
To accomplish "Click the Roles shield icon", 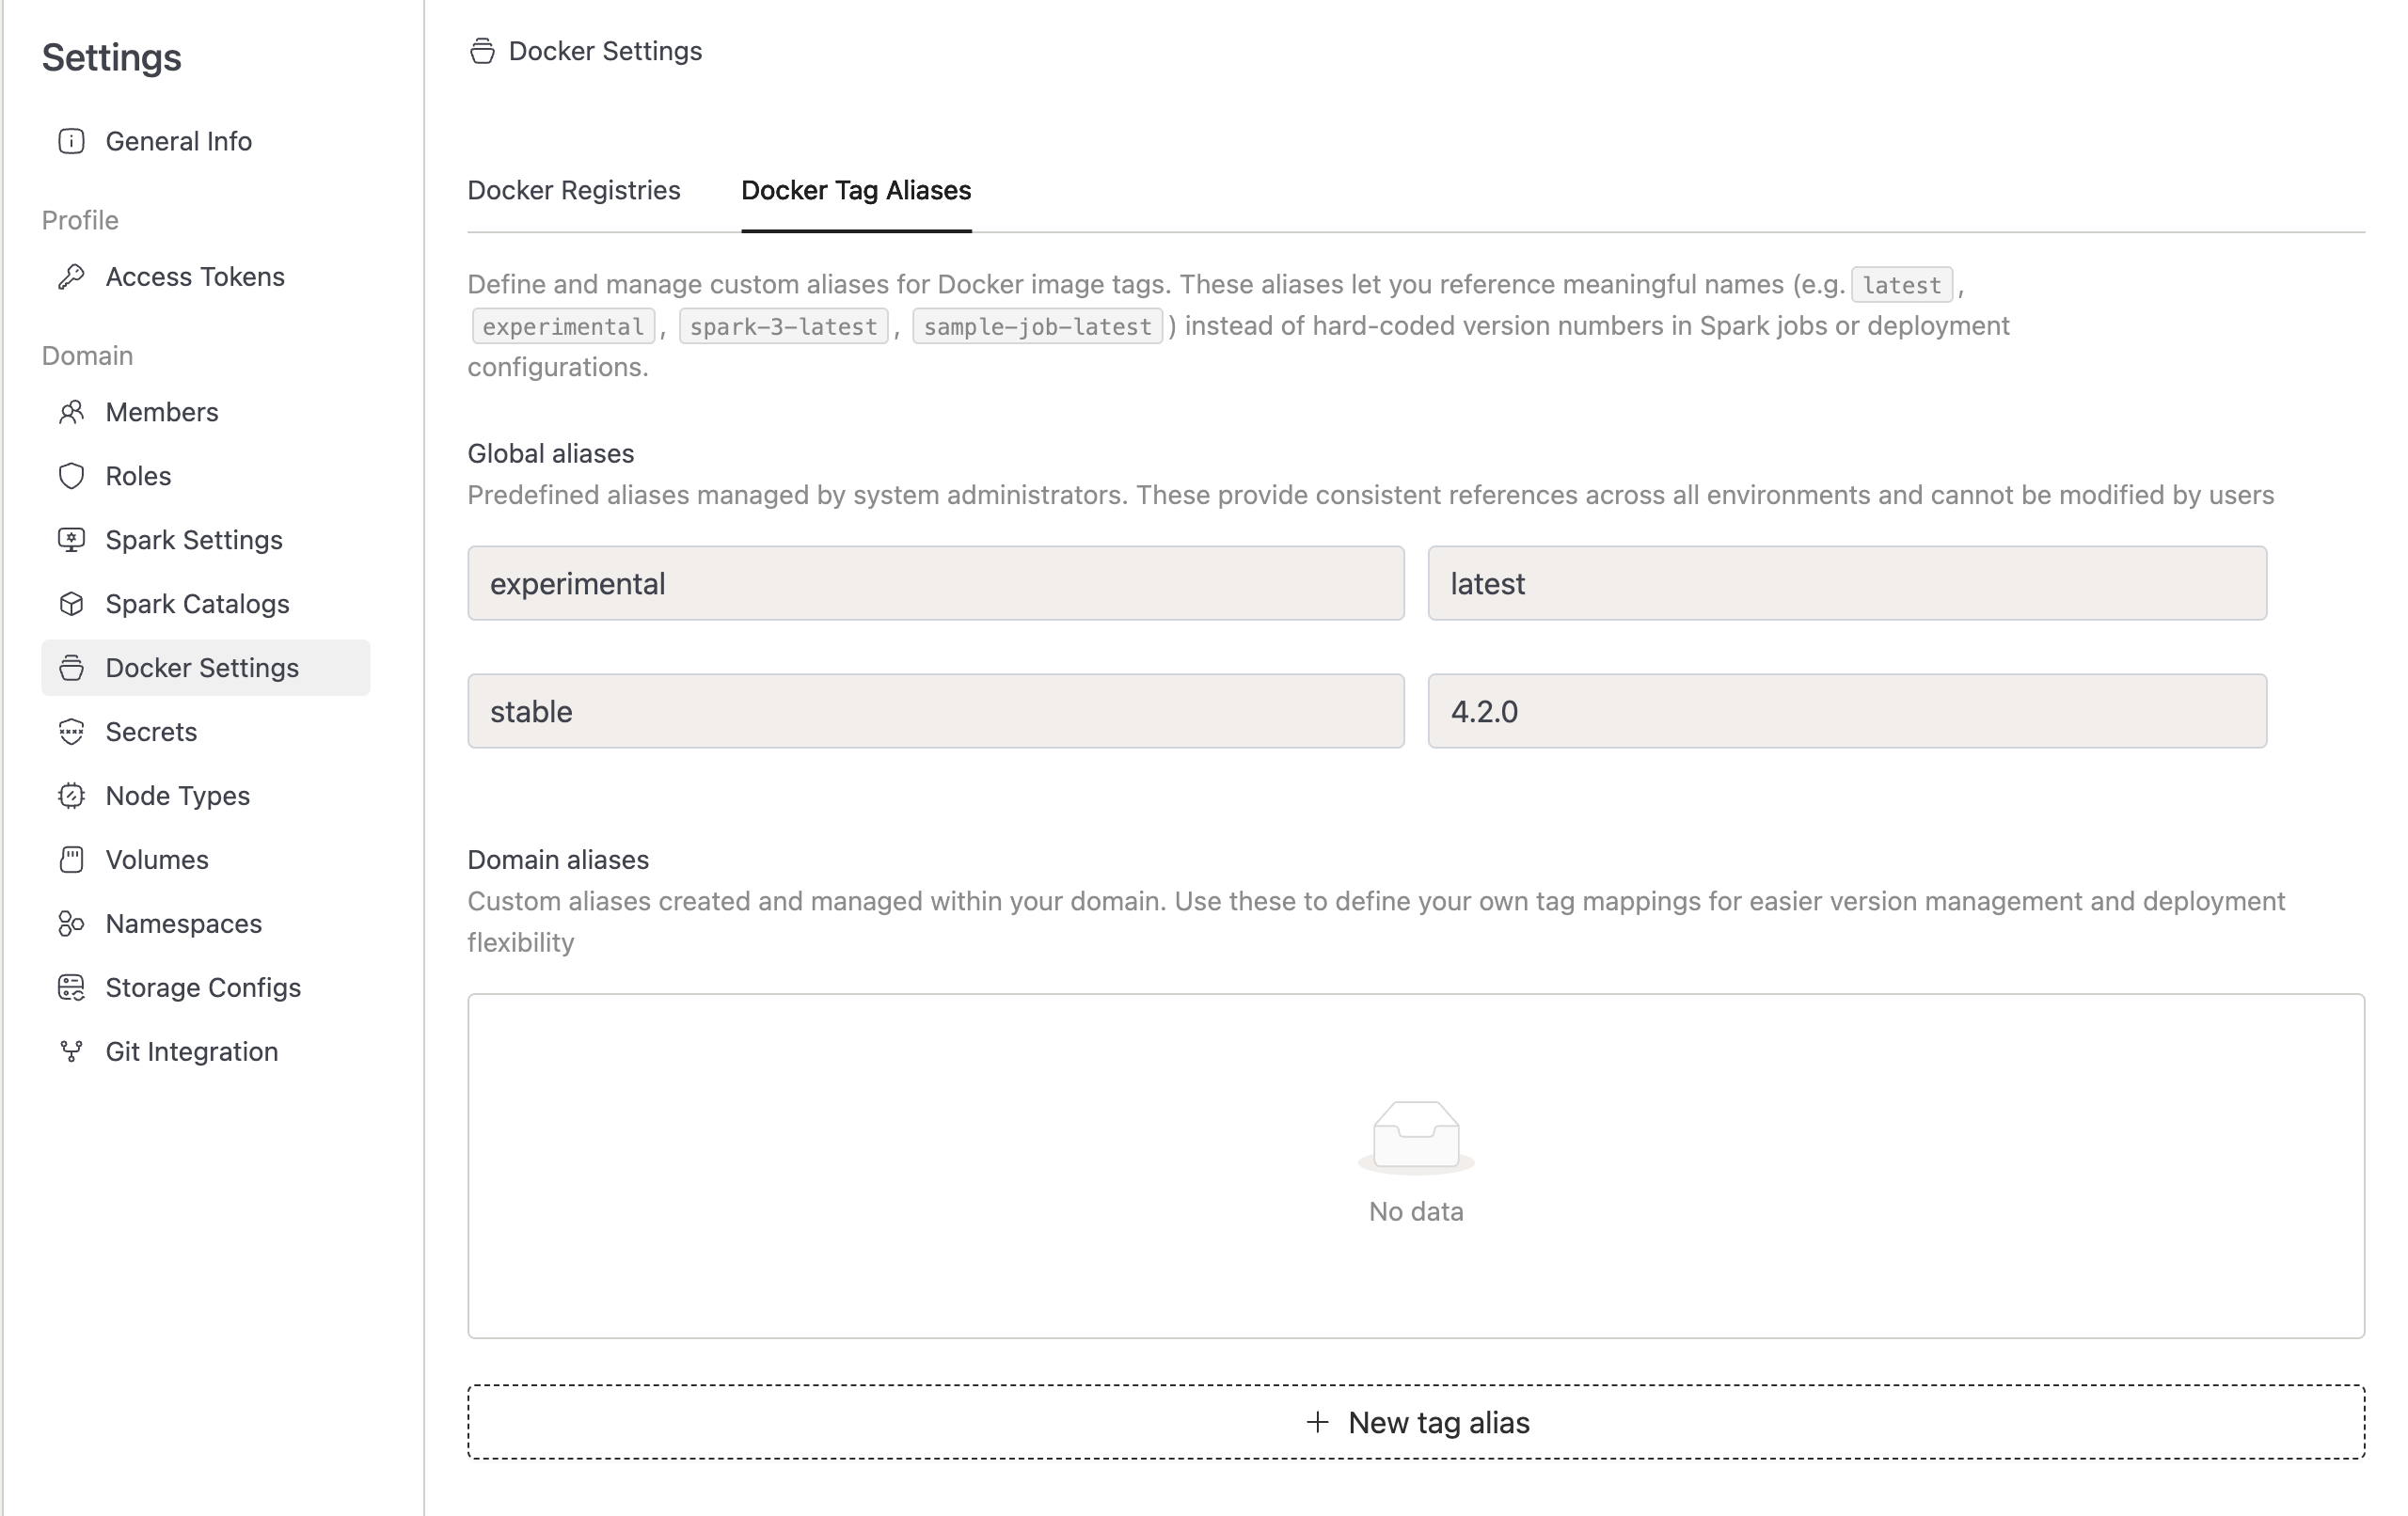I will [71, 476].
